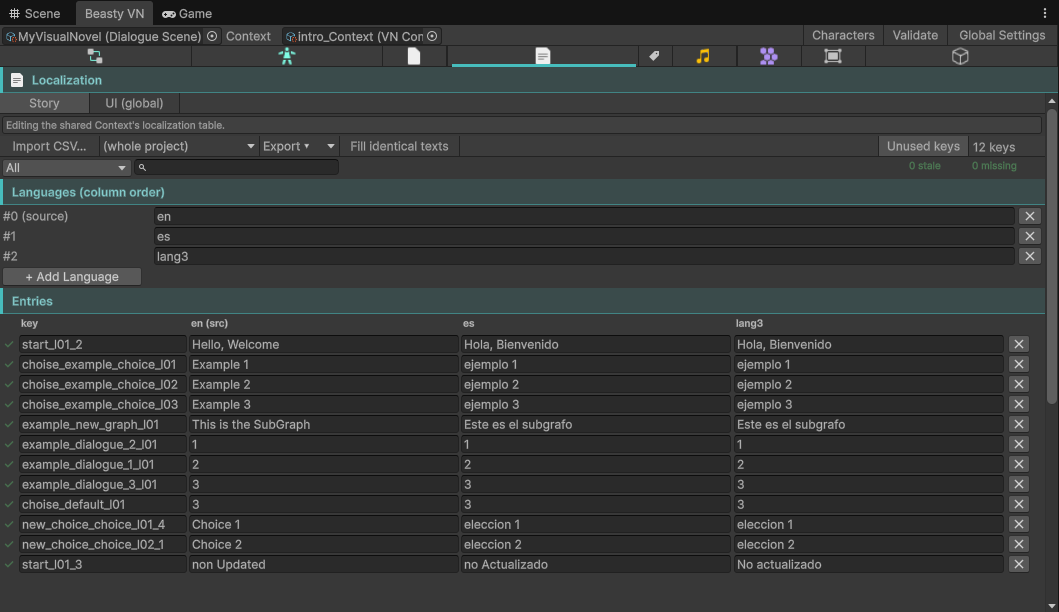Delete the new_choice_choice_l01_4 entry
This screenshot has width=1059, height=612.
click(1018, 524)
